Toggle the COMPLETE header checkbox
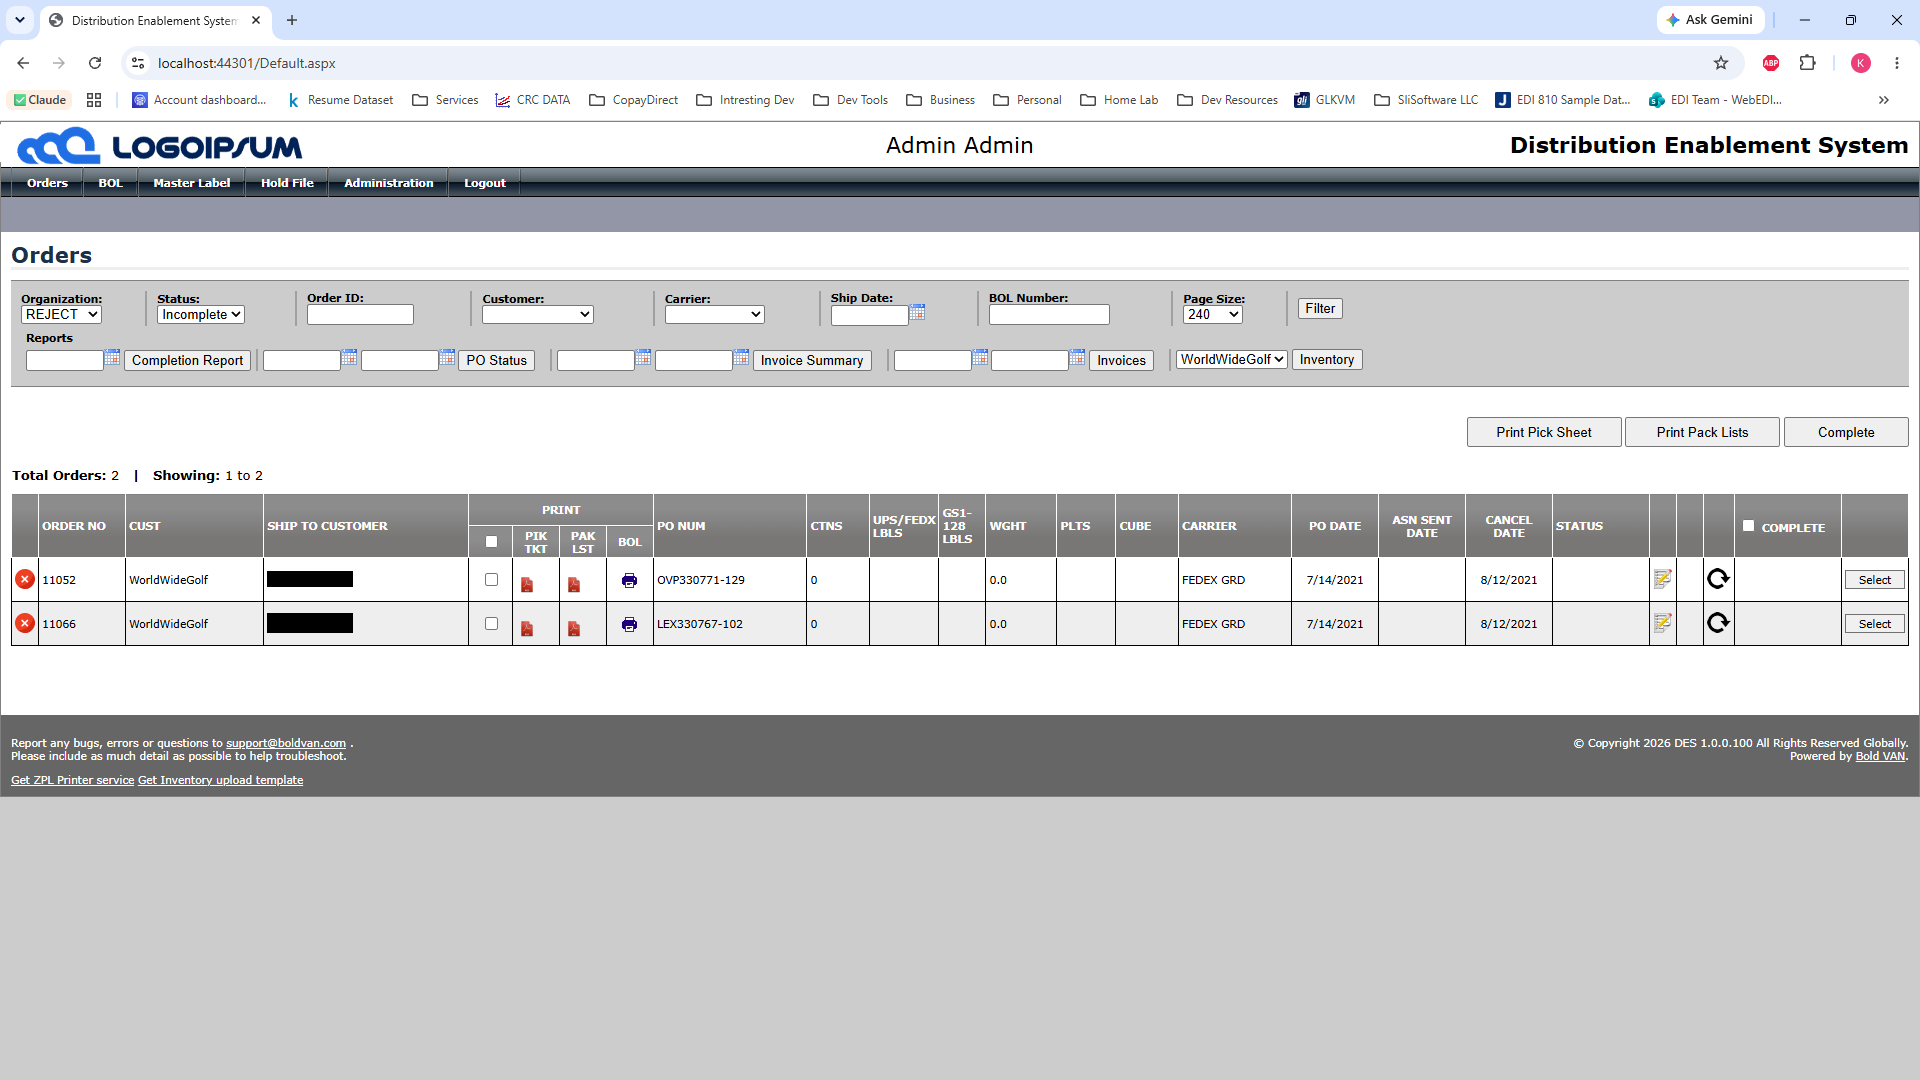1920x1080 pixels. (x=1748, y=525)
